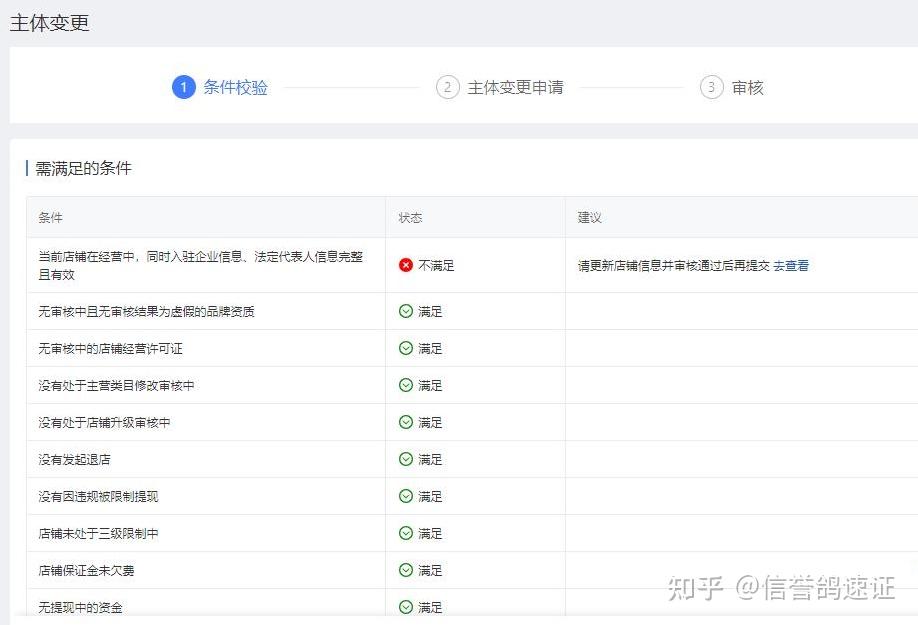Click the 需满足的条件 section heading
This screenshot has height=625, width=918.
(x=83, y=169)
